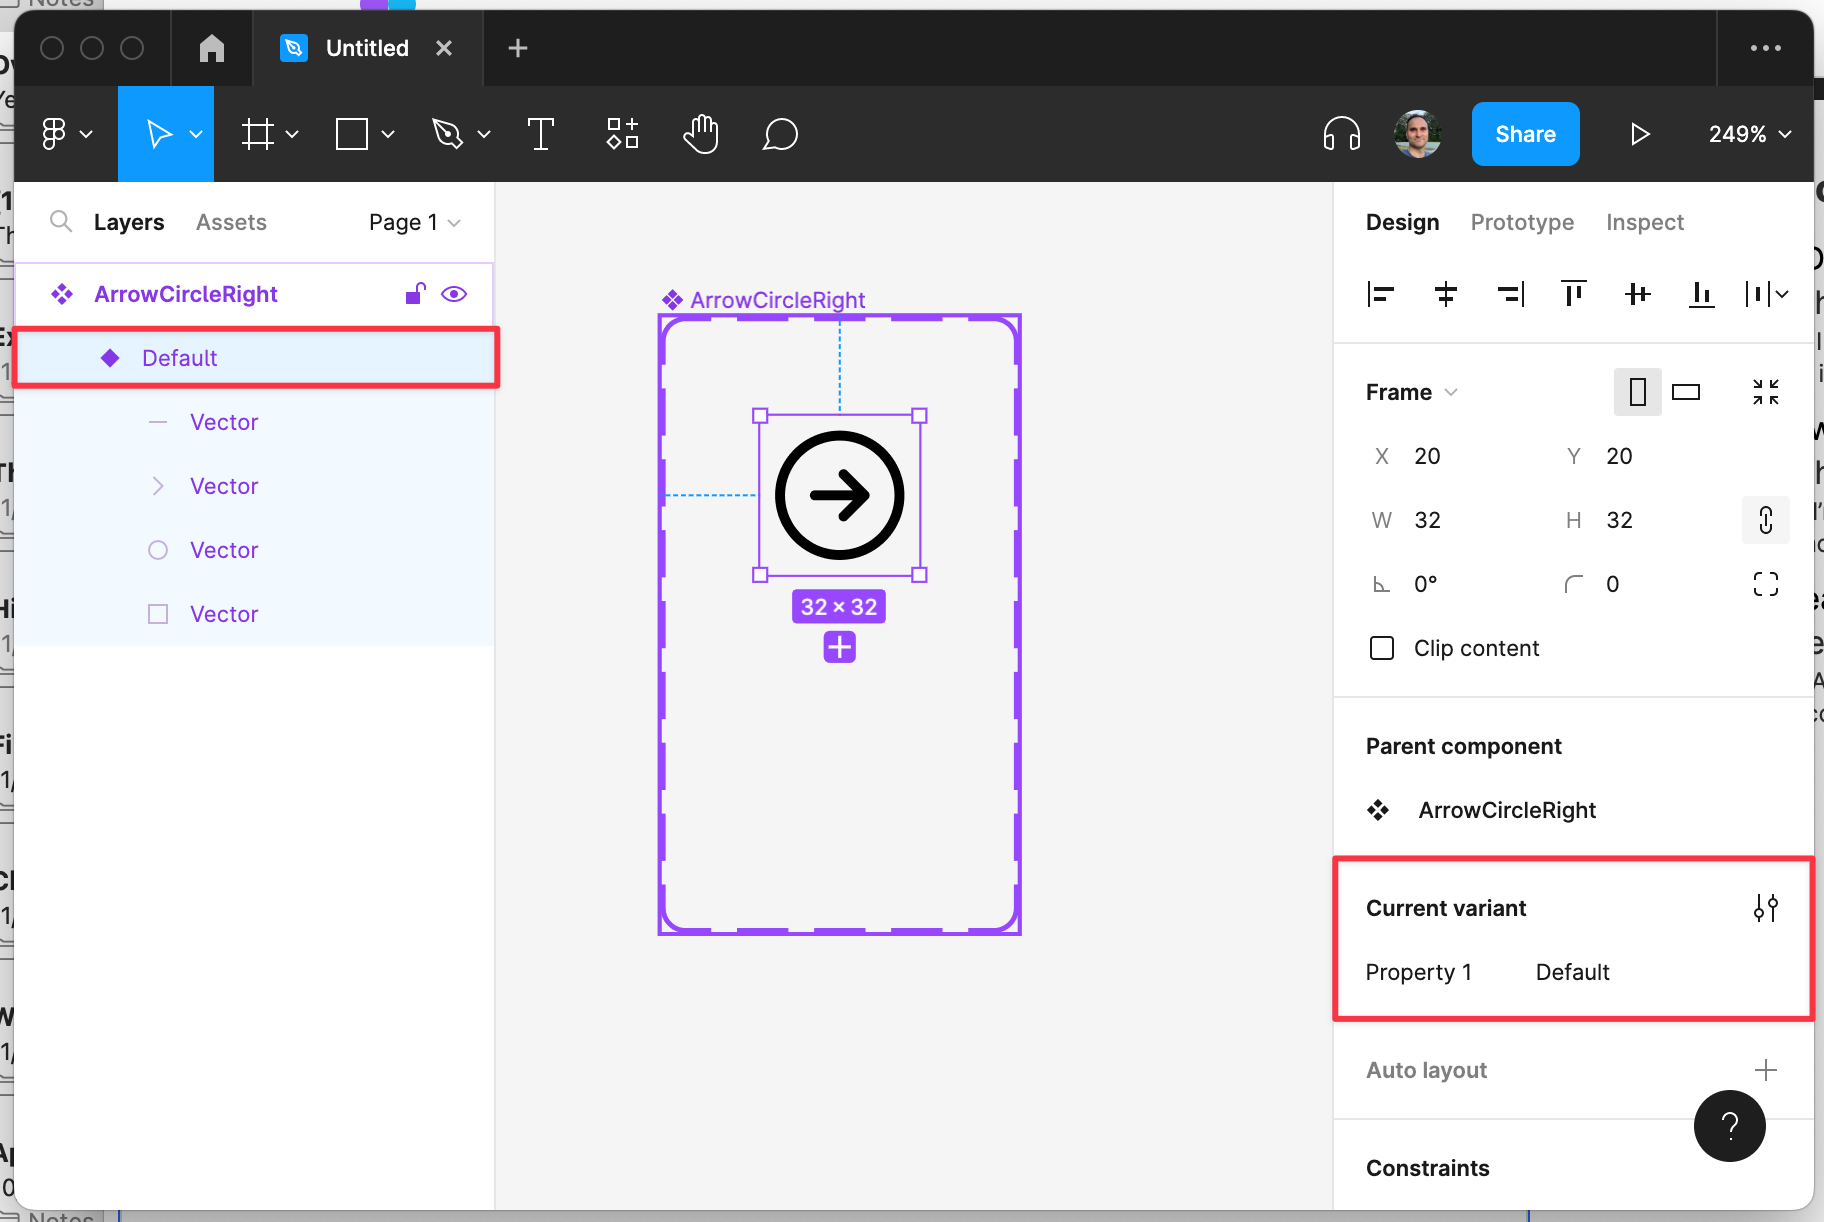Viewport: 1824px width, 1222px height.
Task: Select the Frame tool
Action: tap(258, 134)
